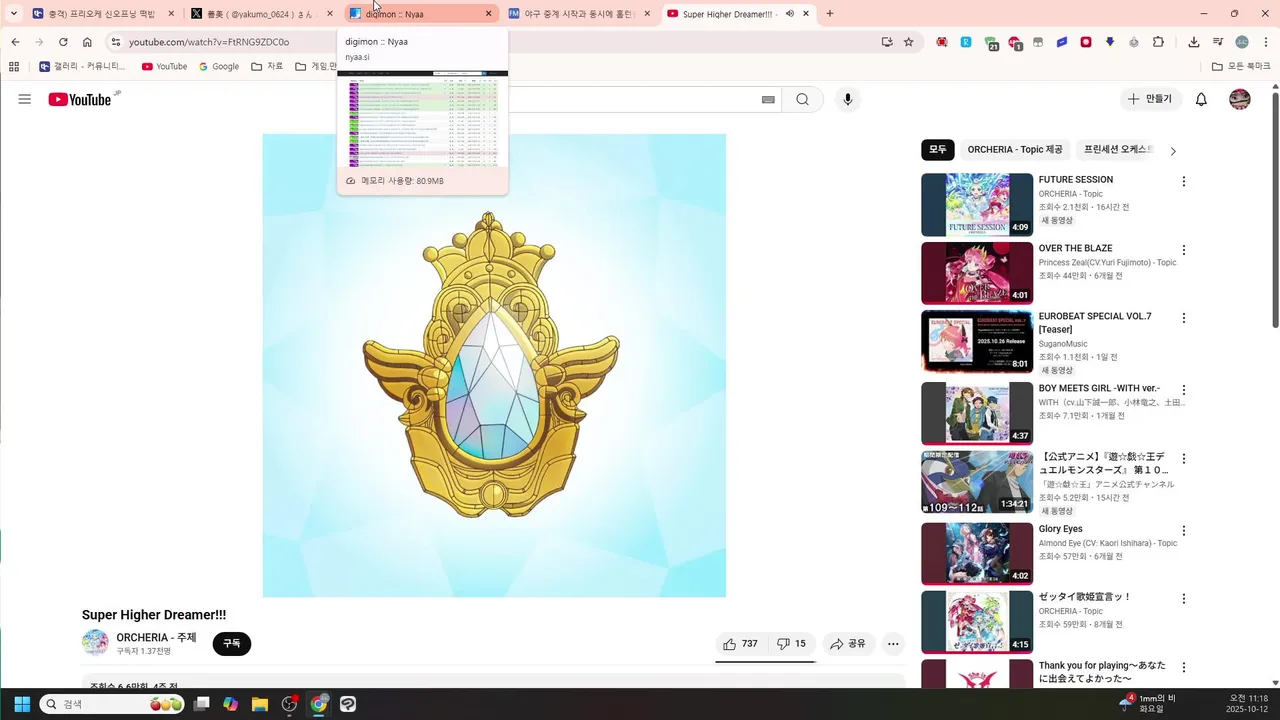Image resolution: width=1280 pixels, height=720 pixels.
Task: Open YouTube notifications bell
Action: [x=1201, y=99]
